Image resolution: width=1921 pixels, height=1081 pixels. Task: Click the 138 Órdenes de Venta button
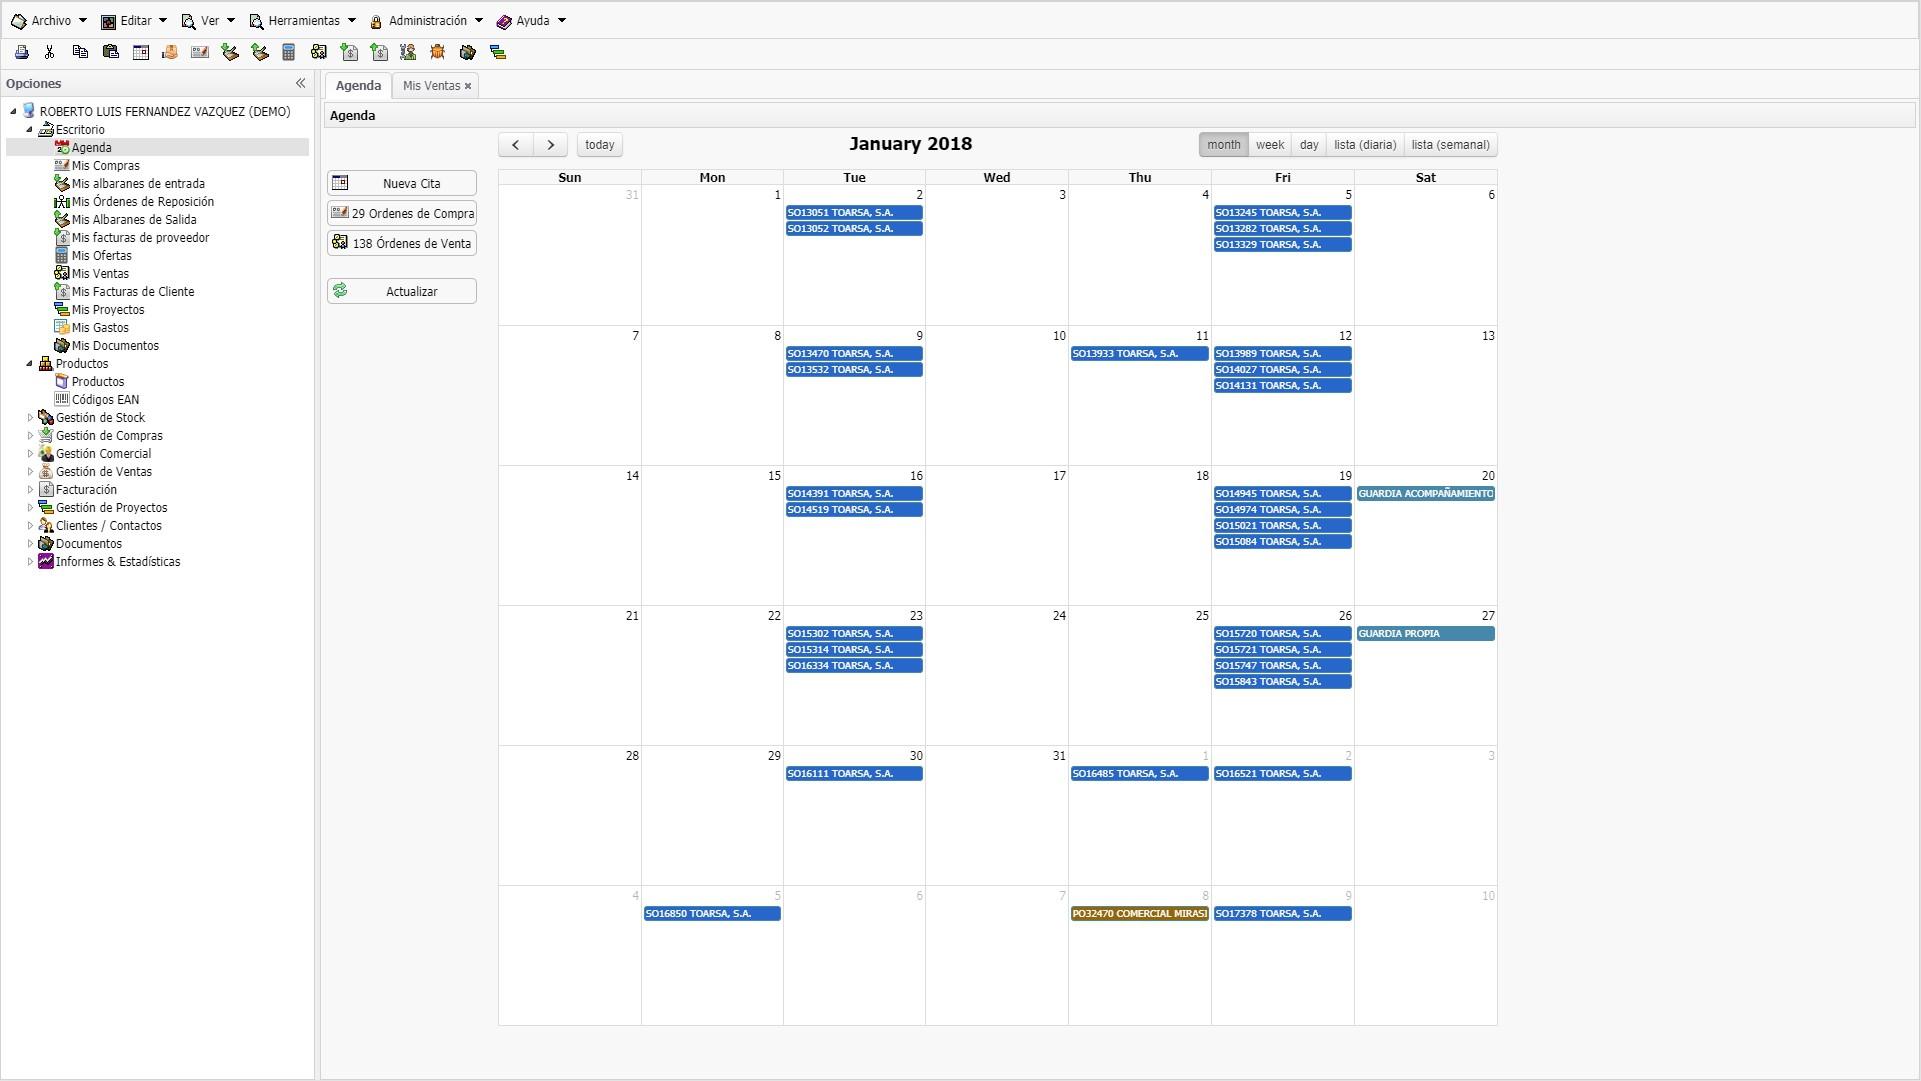(x=402, y=244)
